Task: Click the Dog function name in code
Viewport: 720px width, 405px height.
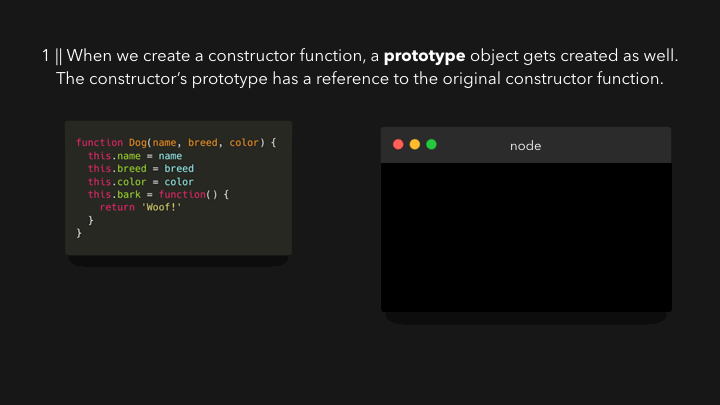Action: click(x=137, y=143)
